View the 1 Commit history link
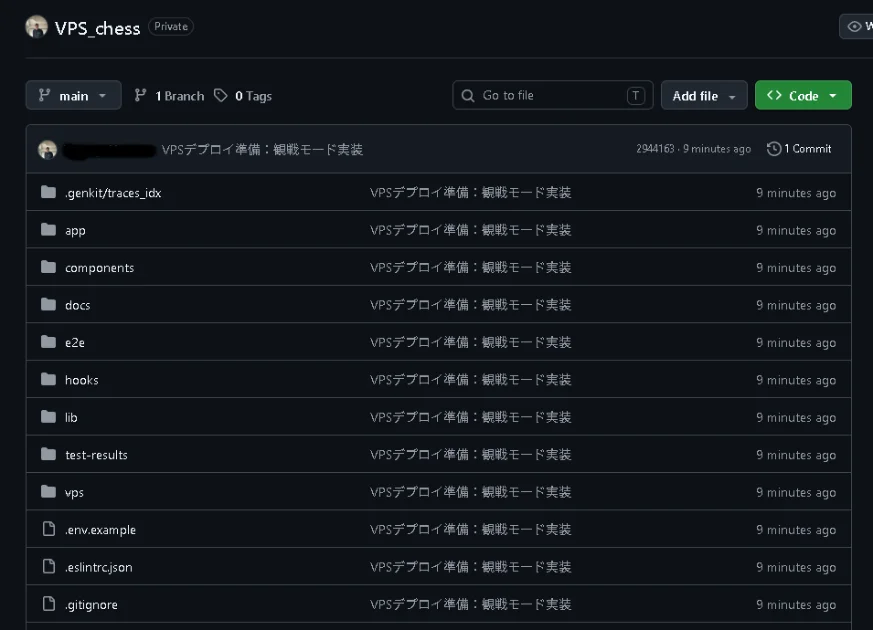873x630 pixels. tap(799, 149)
